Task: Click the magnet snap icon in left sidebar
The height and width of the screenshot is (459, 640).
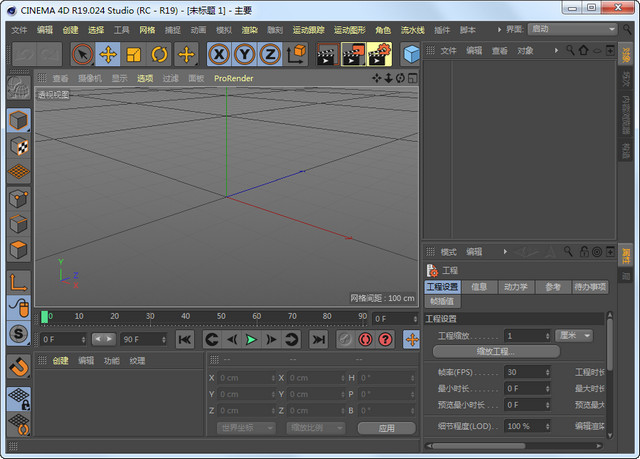Action: (18, 366)
